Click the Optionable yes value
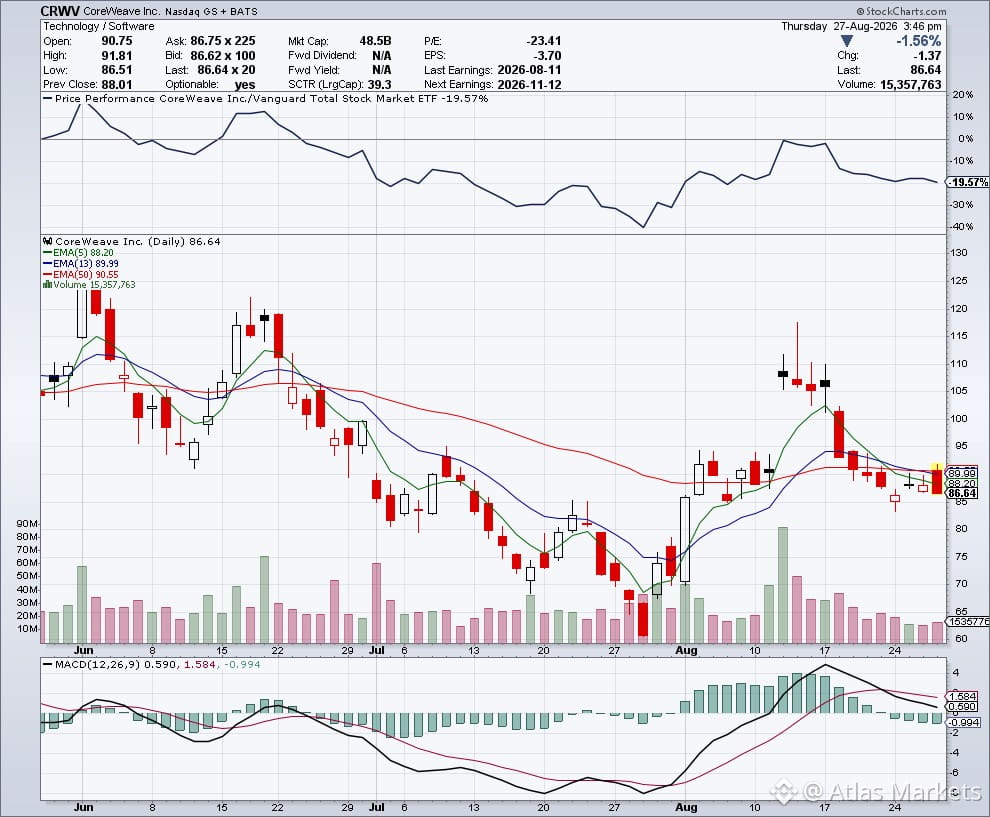The height and width of the screenshot is (817, 990). (x=244, y=84)
